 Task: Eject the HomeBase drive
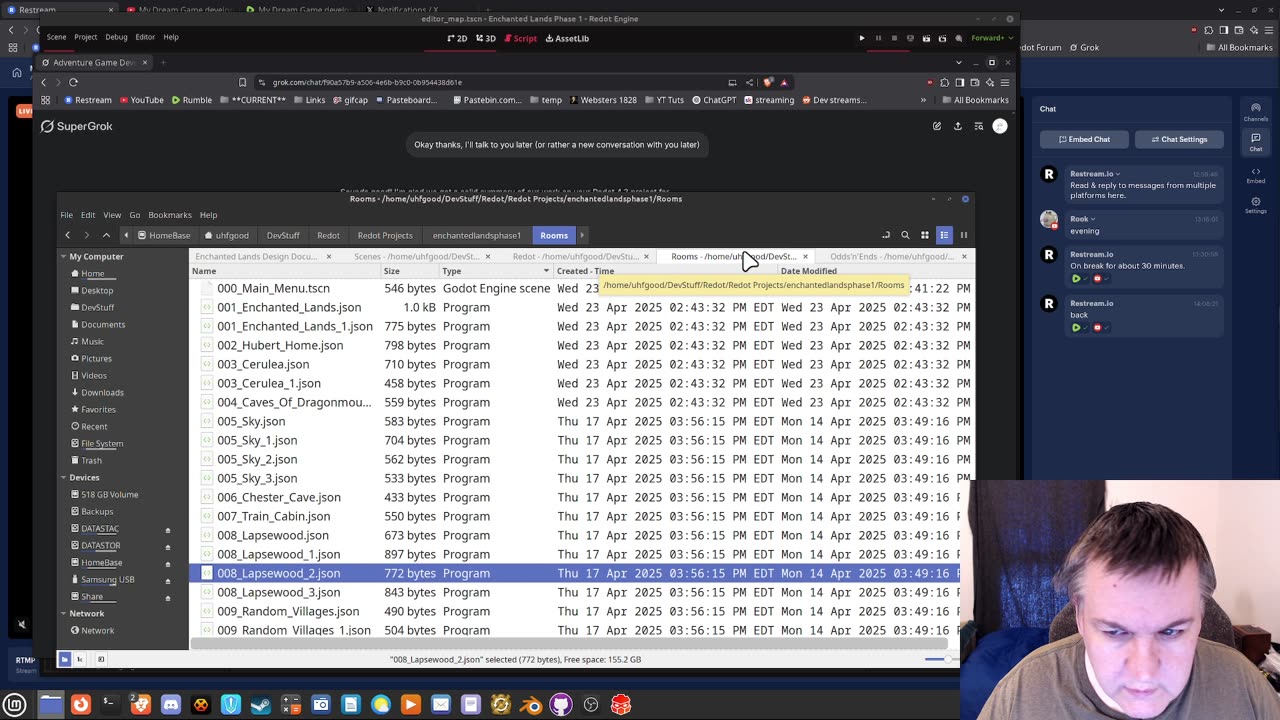click(x=168, y=563)
